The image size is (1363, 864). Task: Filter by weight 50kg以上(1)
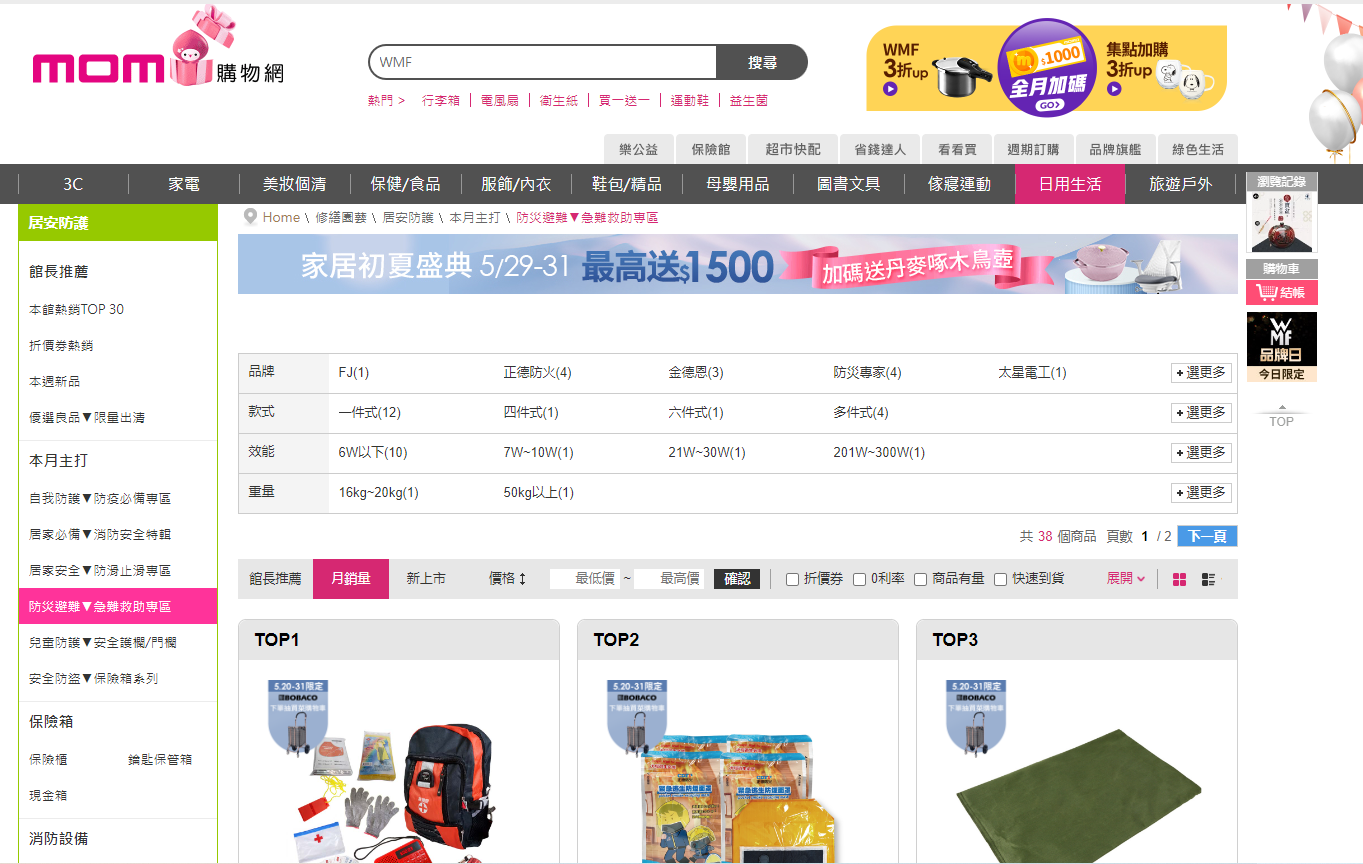tap(538, 493)
